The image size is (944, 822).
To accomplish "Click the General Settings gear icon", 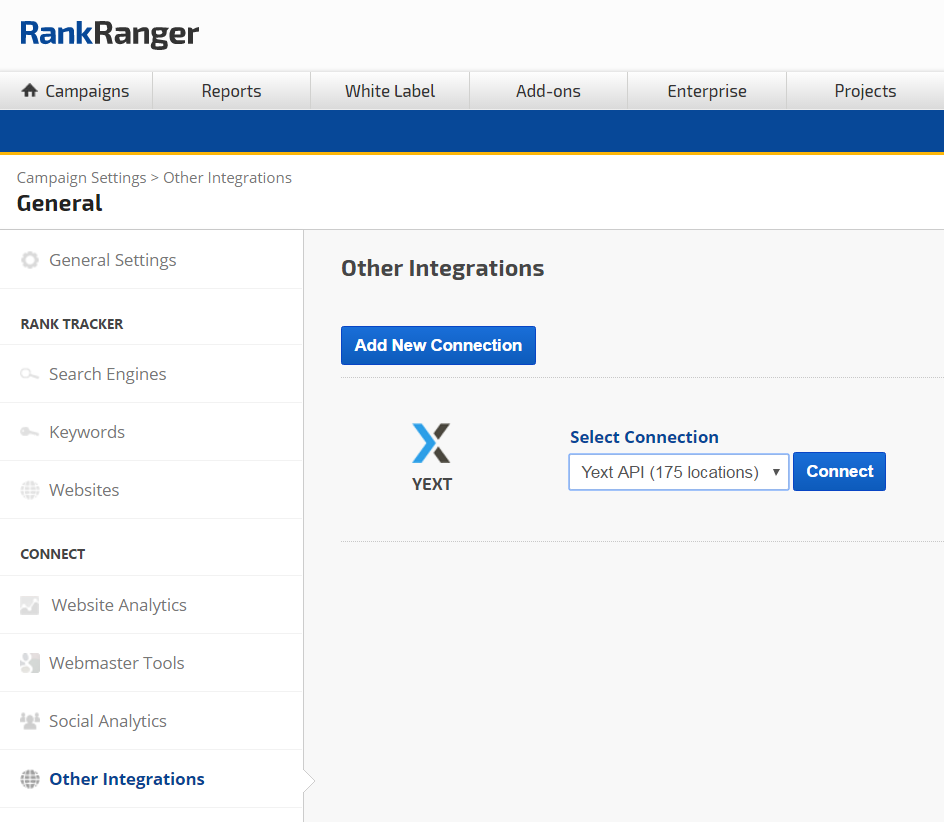I will click(x=30, y=260).
